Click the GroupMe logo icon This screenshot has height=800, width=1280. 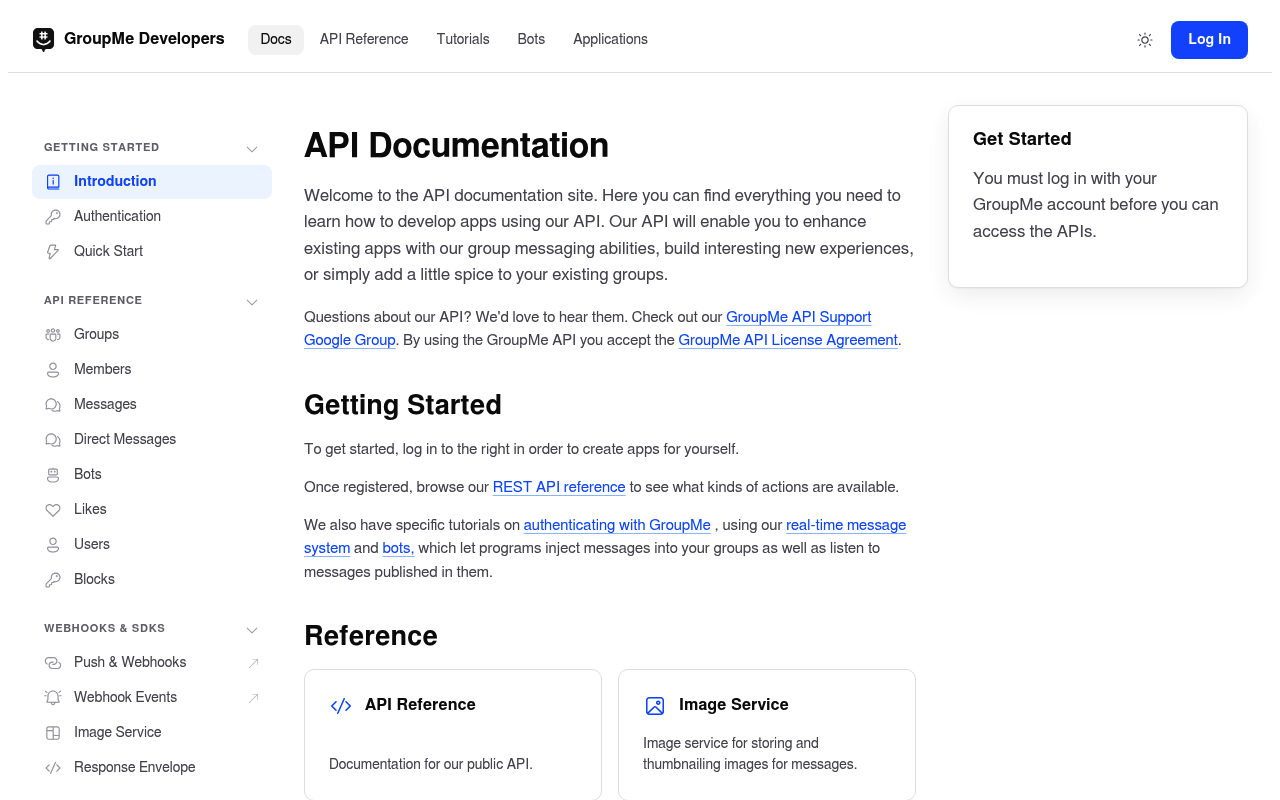click(x=43, y=39)
